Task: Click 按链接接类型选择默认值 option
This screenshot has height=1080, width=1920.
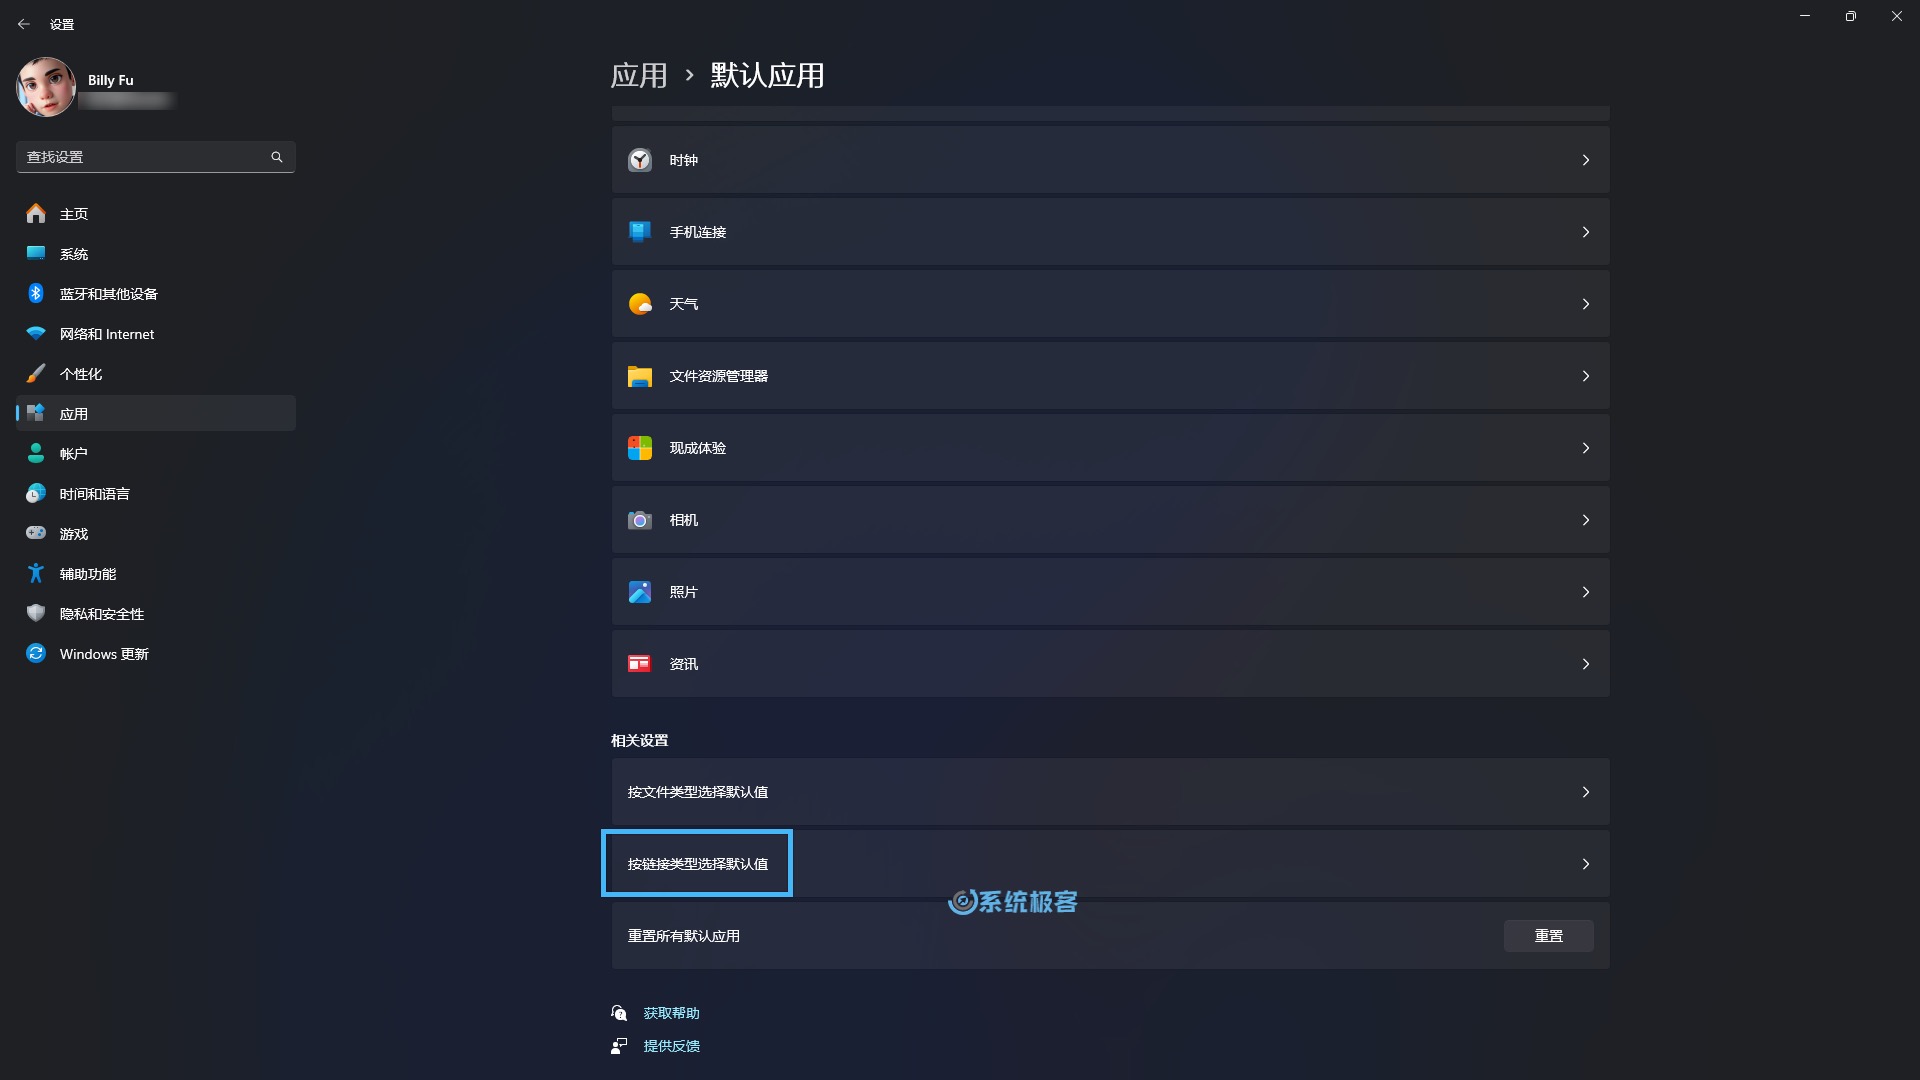Action: coord(696,864)
